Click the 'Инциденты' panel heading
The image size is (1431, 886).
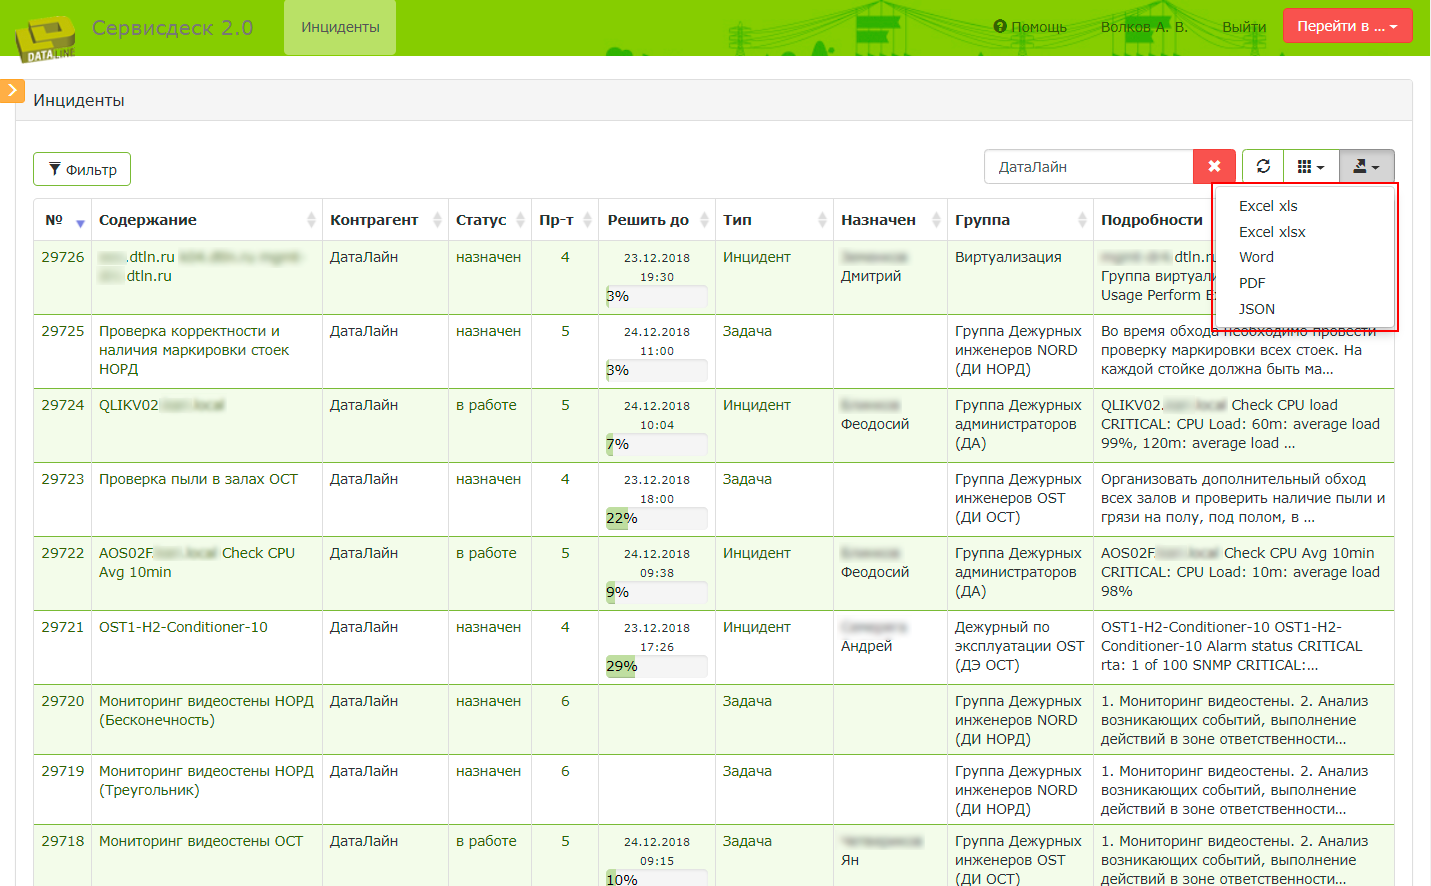(79, 100)
